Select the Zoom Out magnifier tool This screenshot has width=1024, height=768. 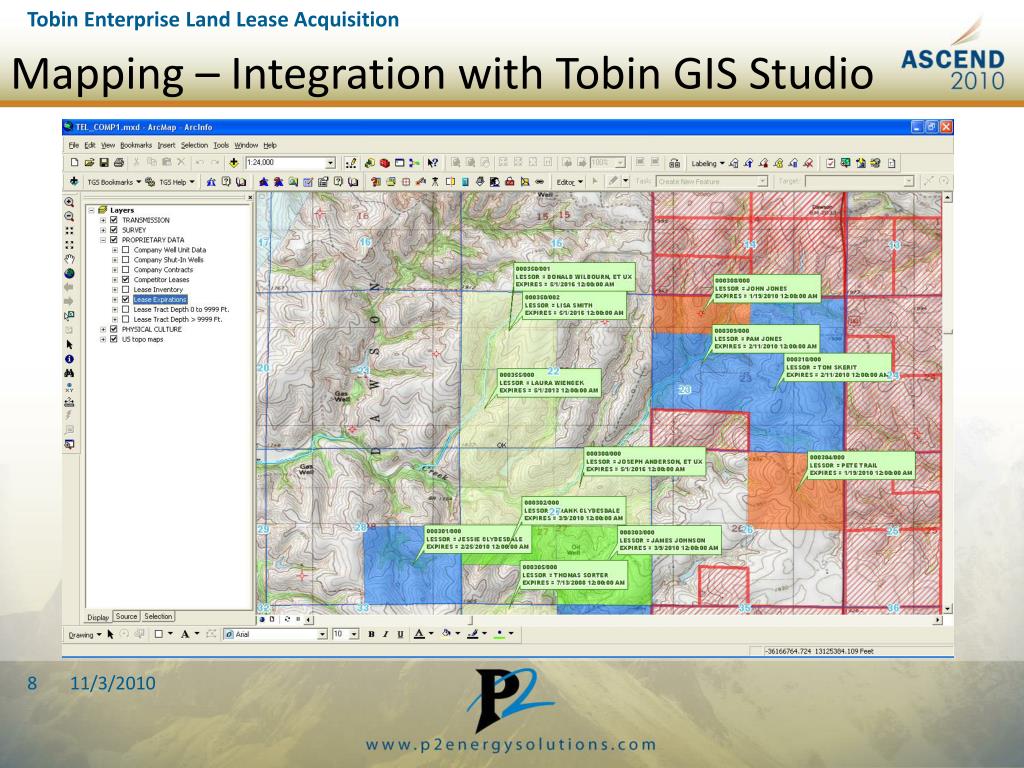(x=69, y=216)
